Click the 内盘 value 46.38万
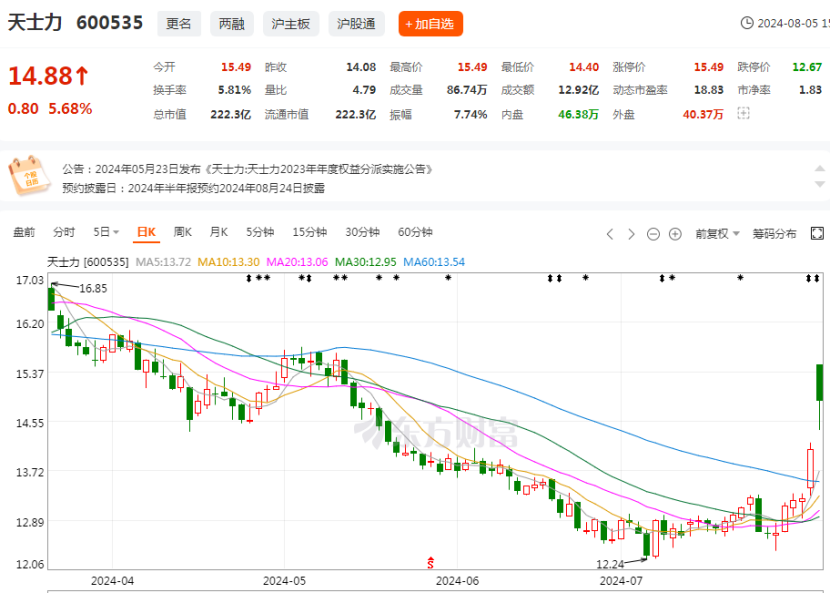 tap(578, 114)
